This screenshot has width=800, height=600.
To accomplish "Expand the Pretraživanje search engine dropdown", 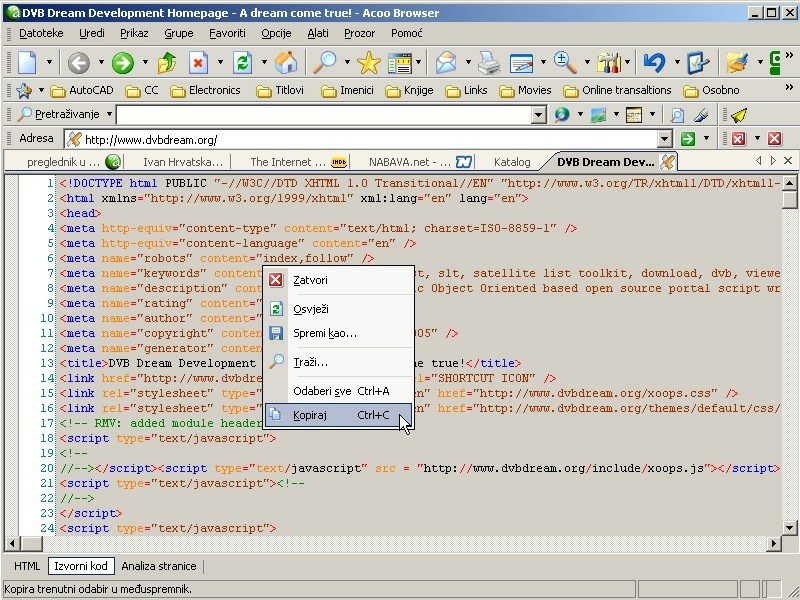I will point(109,114).
